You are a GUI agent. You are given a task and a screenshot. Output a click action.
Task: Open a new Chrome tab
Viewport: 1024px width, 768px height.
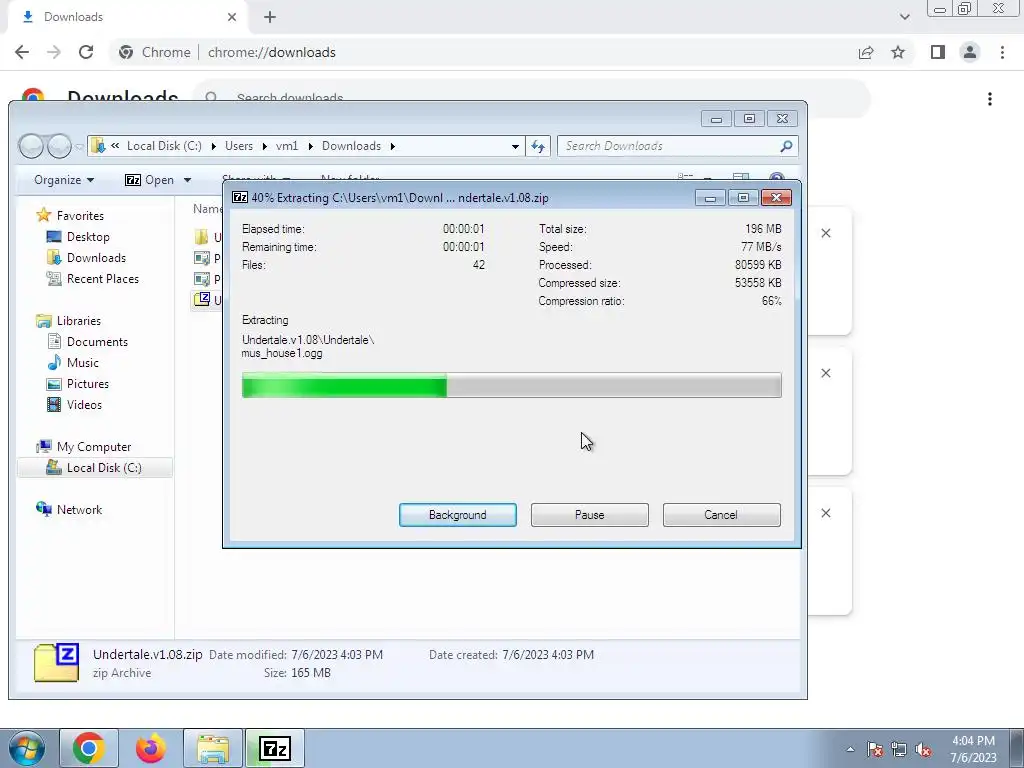tap(270, 17)
